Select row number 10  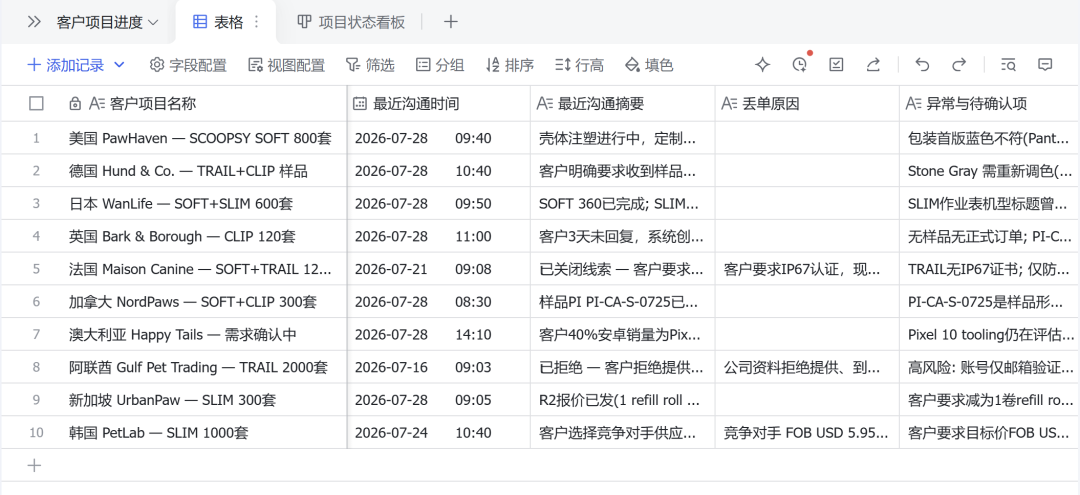click(37, 432)
